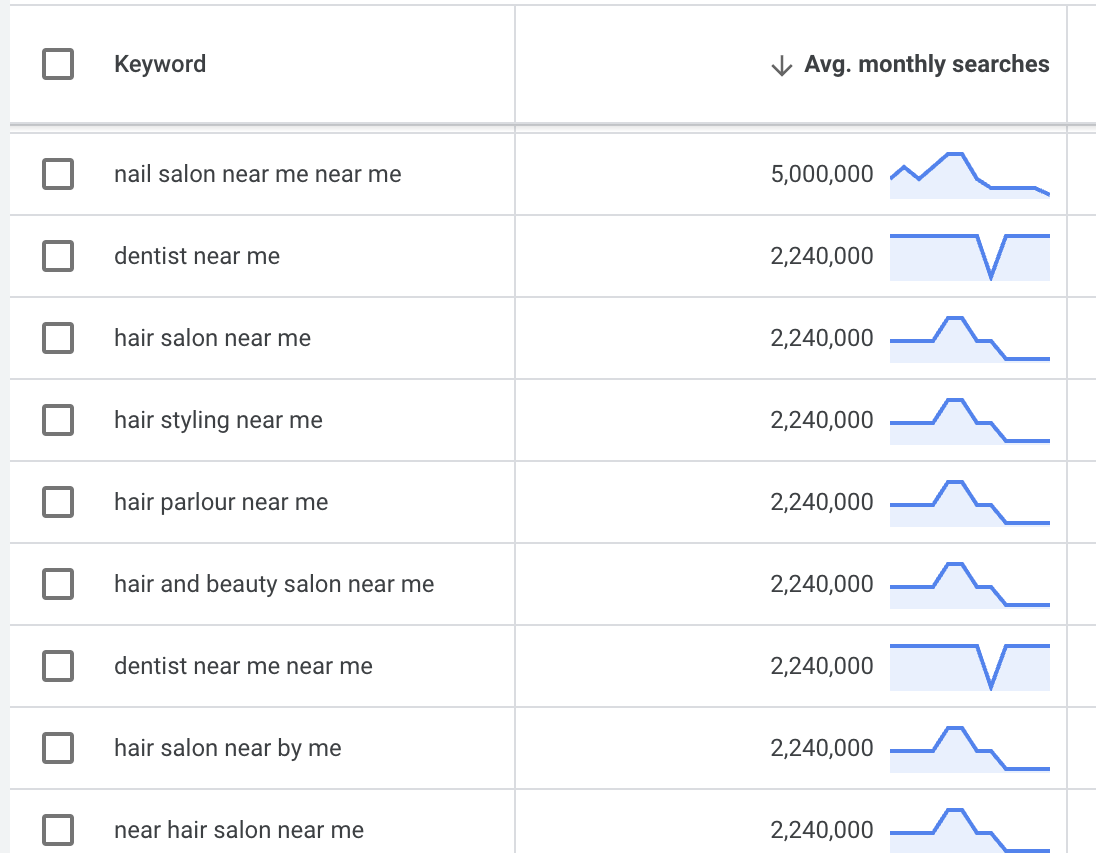
Task: Open trend sparkline for nail salon near me near me
Action: 969,176
